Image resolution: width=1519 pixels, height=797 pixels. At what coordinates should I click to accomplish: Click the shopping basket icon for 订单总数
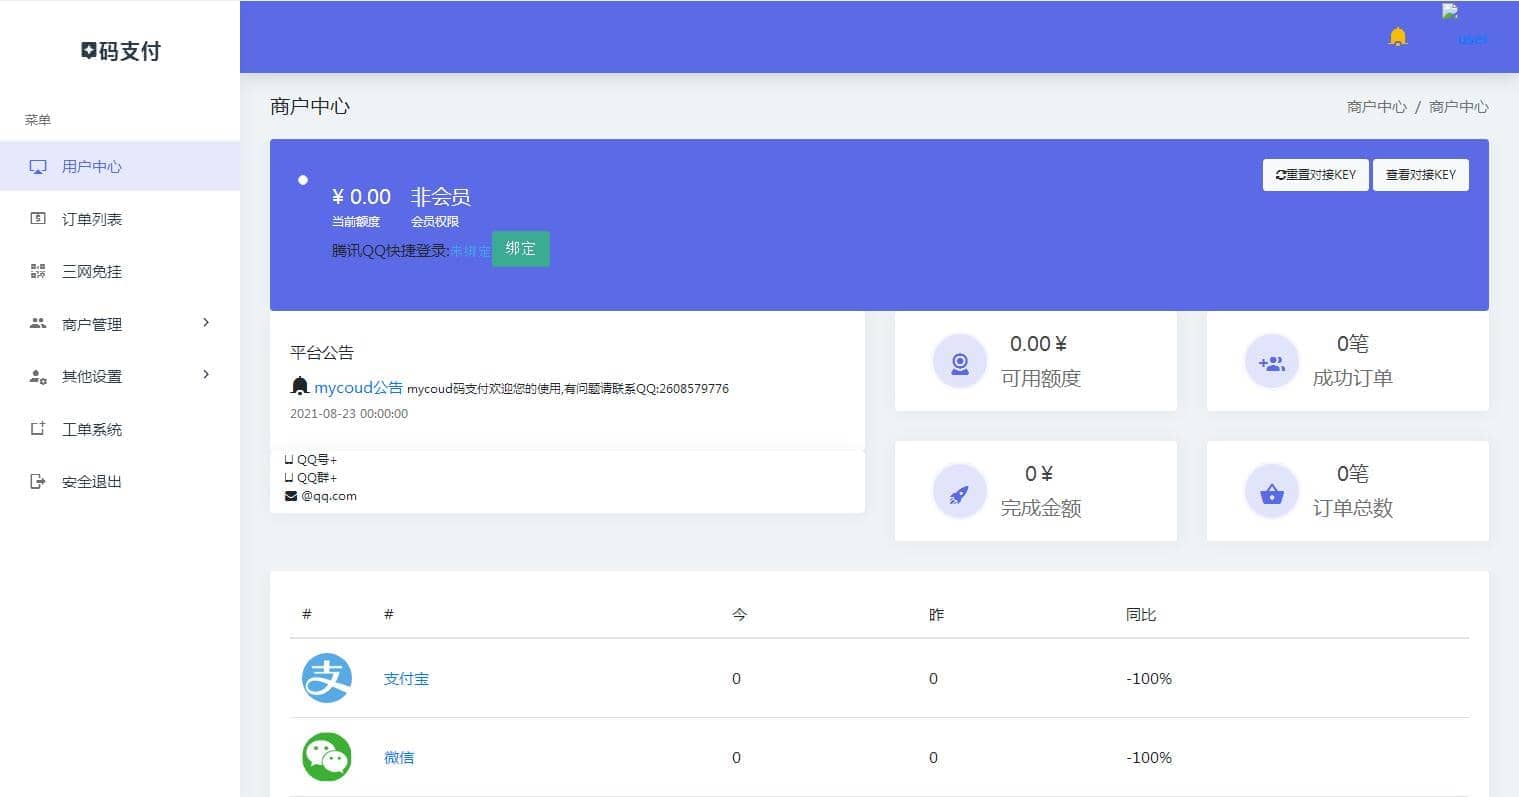1271,491
